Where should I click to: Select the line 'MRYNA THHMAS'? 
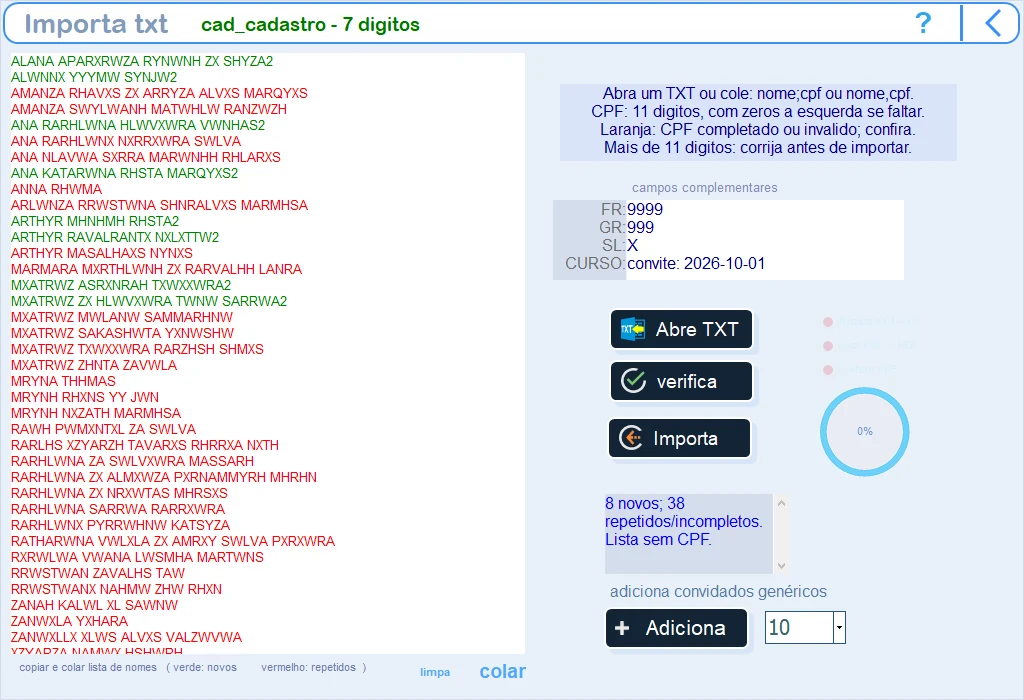(x=63, y=381)
